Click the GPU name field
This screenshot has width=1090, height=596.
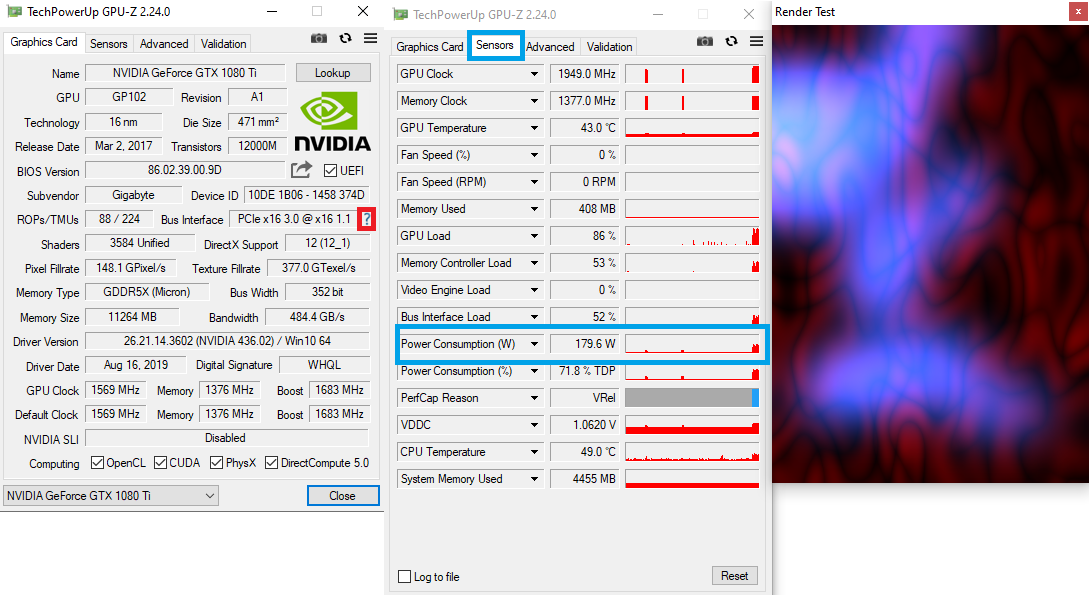point(185,73)
